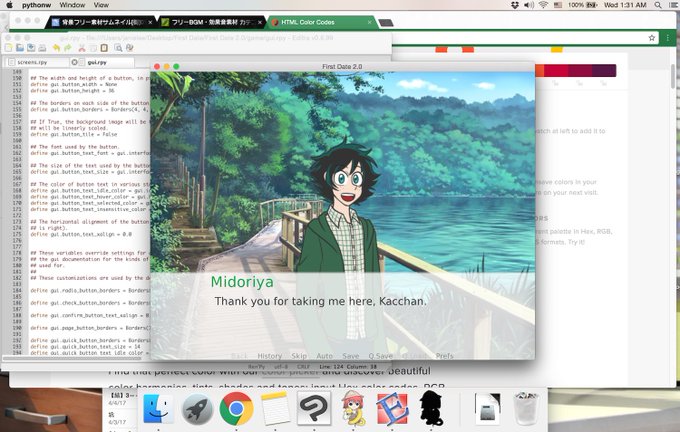Open the Notes app in the Dock
Image resolution: width=680 pixels, height=432 pixels.
coord(275,409)
